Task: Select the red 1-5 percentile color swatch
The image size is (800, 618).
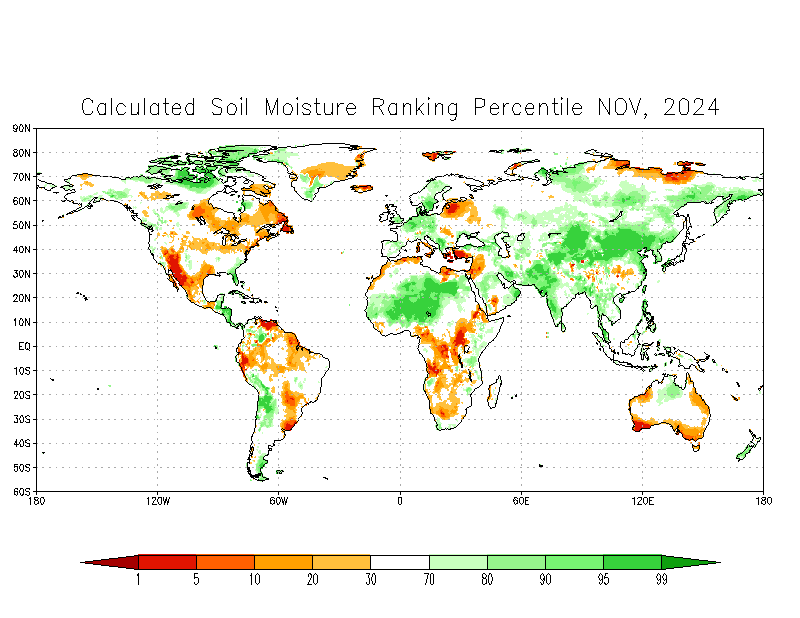Action: tap(167, 562)
